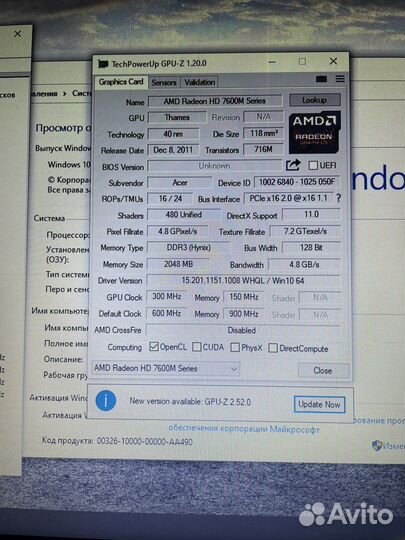Click the shield icon in System window
This screenshot has width=405, height=540.
tap(377, 445)
